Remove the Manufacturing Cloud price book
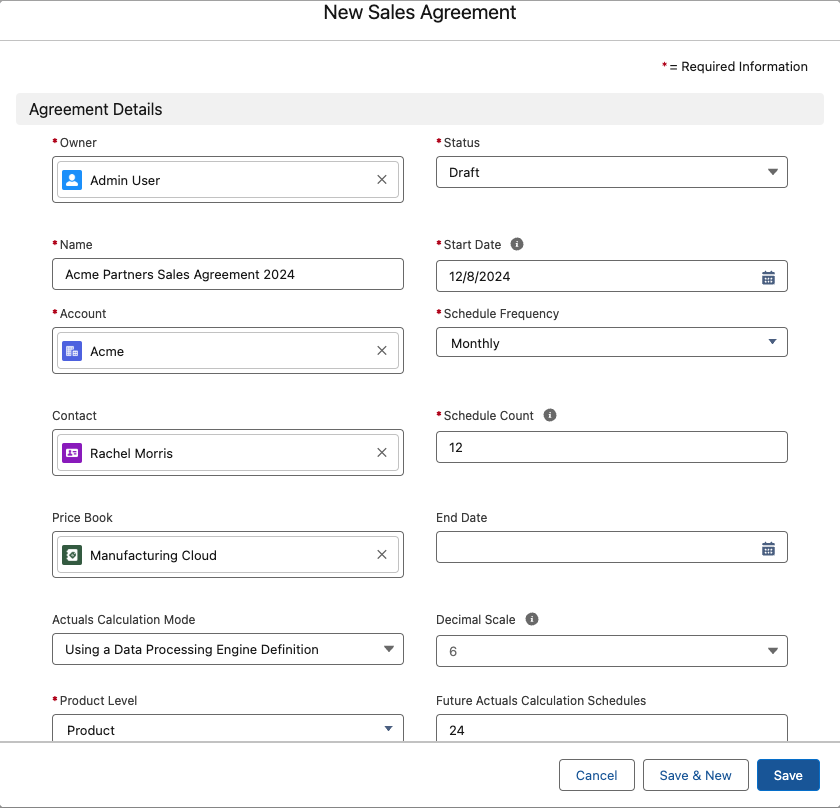The height and width of the screenshot is (808, 840). pos(381,555)
